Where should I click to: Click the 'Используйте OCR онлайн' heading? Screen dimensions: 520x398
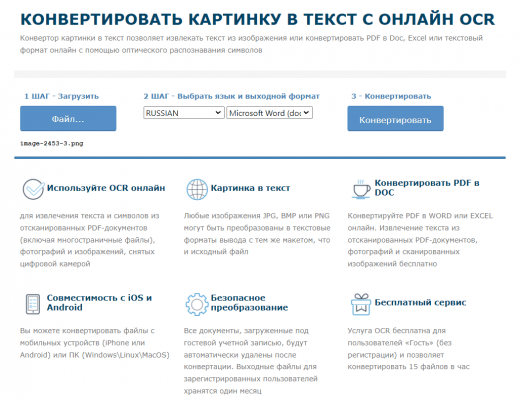106,188
